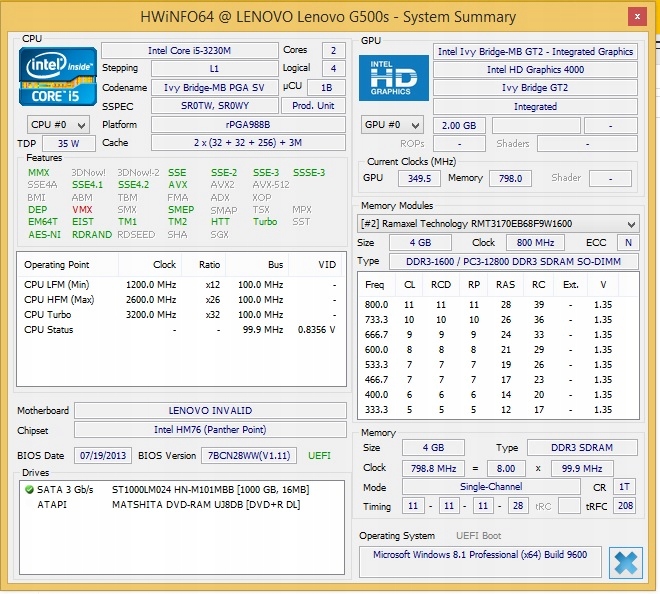Click the Prod. Unit field
Viewport: 660px width, 594px height.
click(x=313, y=106)
